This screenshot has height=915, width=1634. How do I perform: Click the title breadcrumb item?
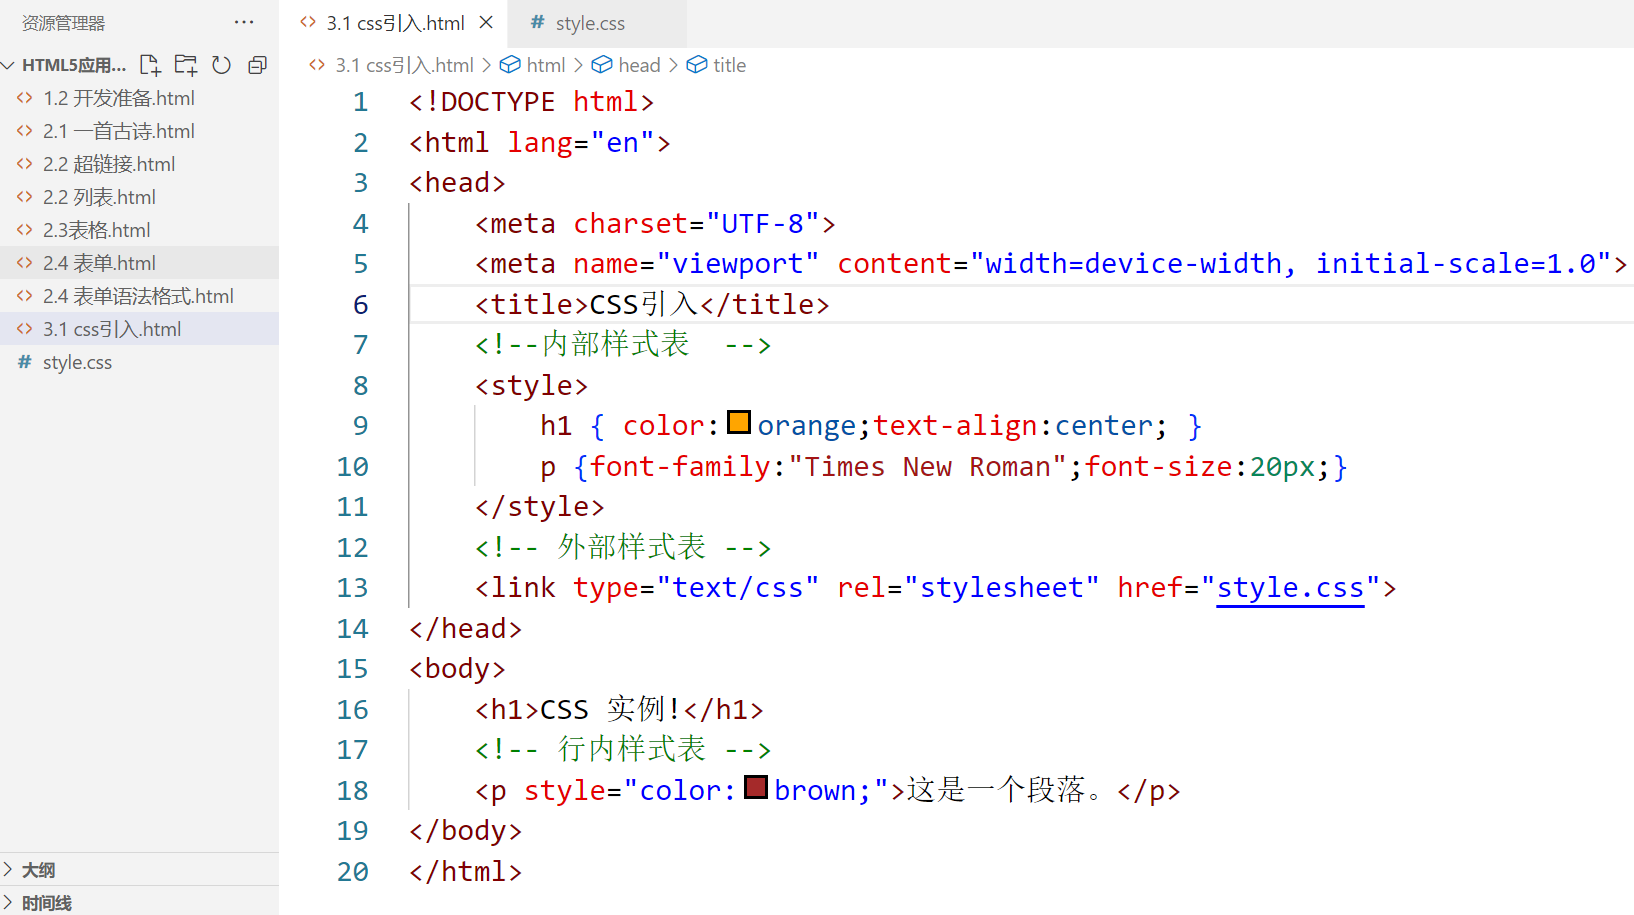pos(729,65)
